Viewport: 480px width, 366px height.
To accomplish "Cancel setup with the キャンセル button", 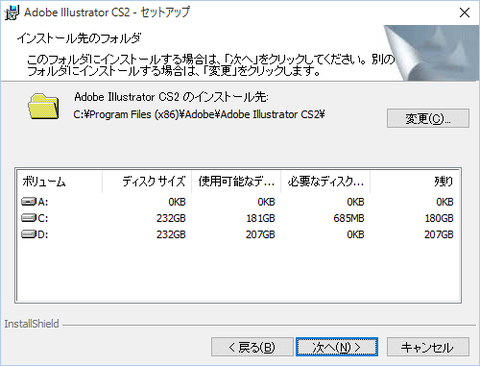I will pyautogui.click(x=428, y=347).
